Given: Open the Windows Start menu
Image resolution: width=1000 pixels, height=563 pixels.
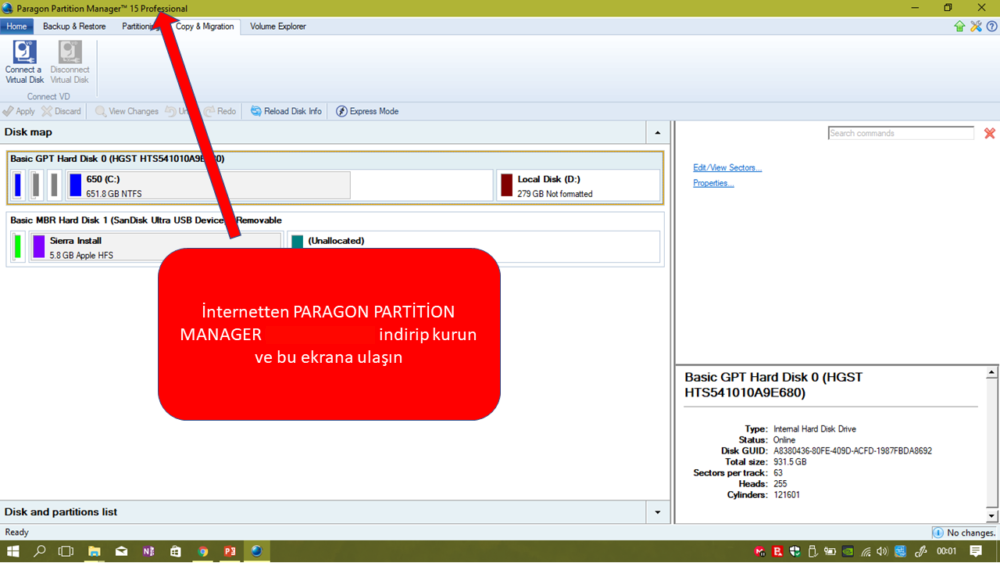Looking at the screenshot, I should pyautogui.click(x=13, y=552).
